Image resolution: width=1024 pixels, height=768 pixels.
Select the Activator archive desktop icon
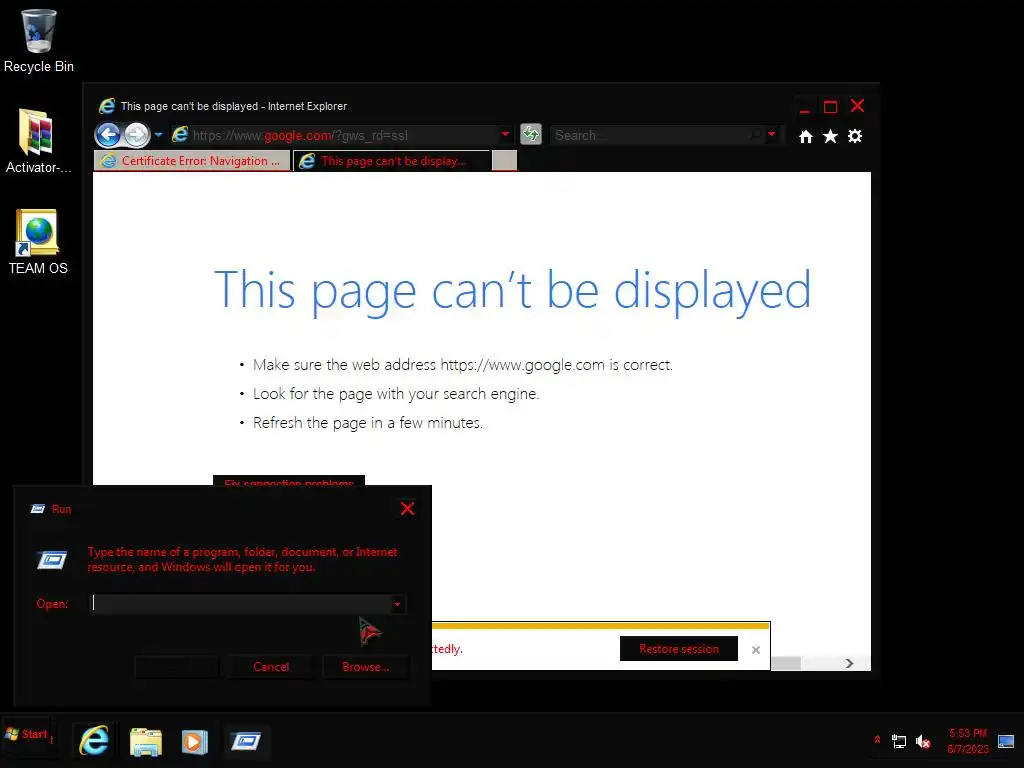38,142
